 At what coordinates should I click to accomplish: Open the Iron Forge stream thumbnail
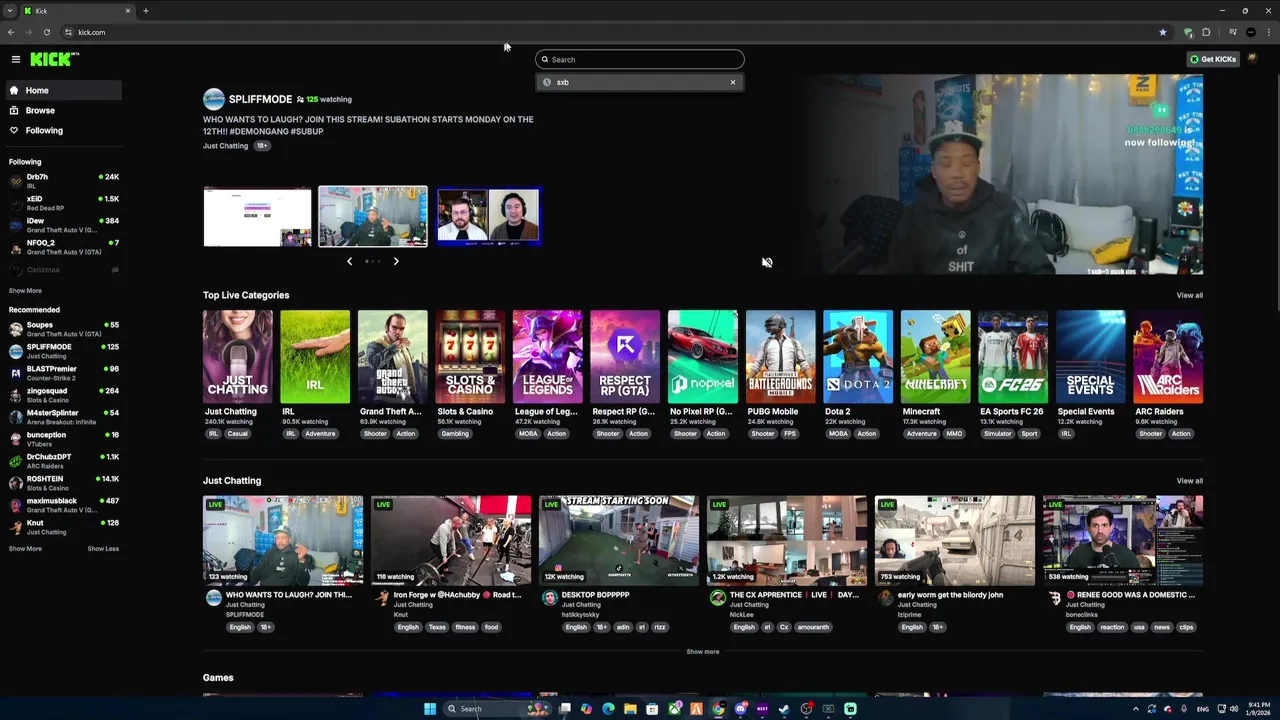point(451,540)
